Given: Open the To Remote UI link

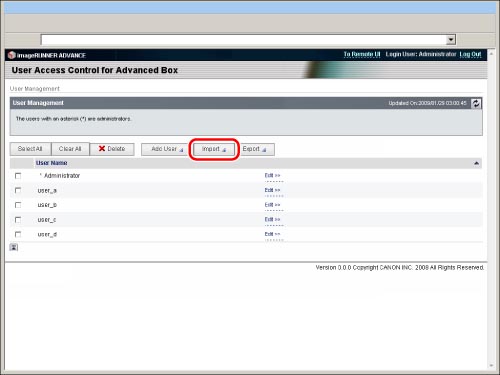Looking at the screenshot, I should 362,54.
